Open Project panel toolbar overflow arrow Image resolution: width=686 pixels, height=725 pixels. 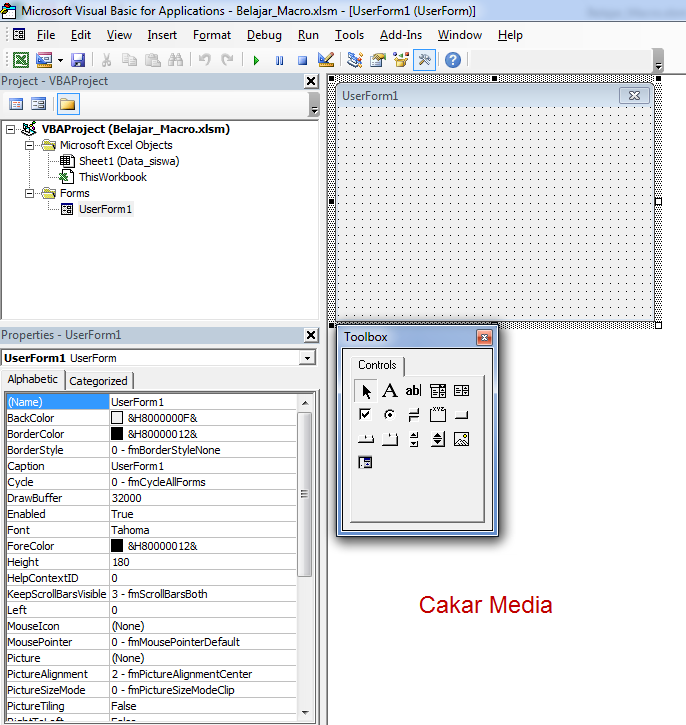(x=314, y=104)
